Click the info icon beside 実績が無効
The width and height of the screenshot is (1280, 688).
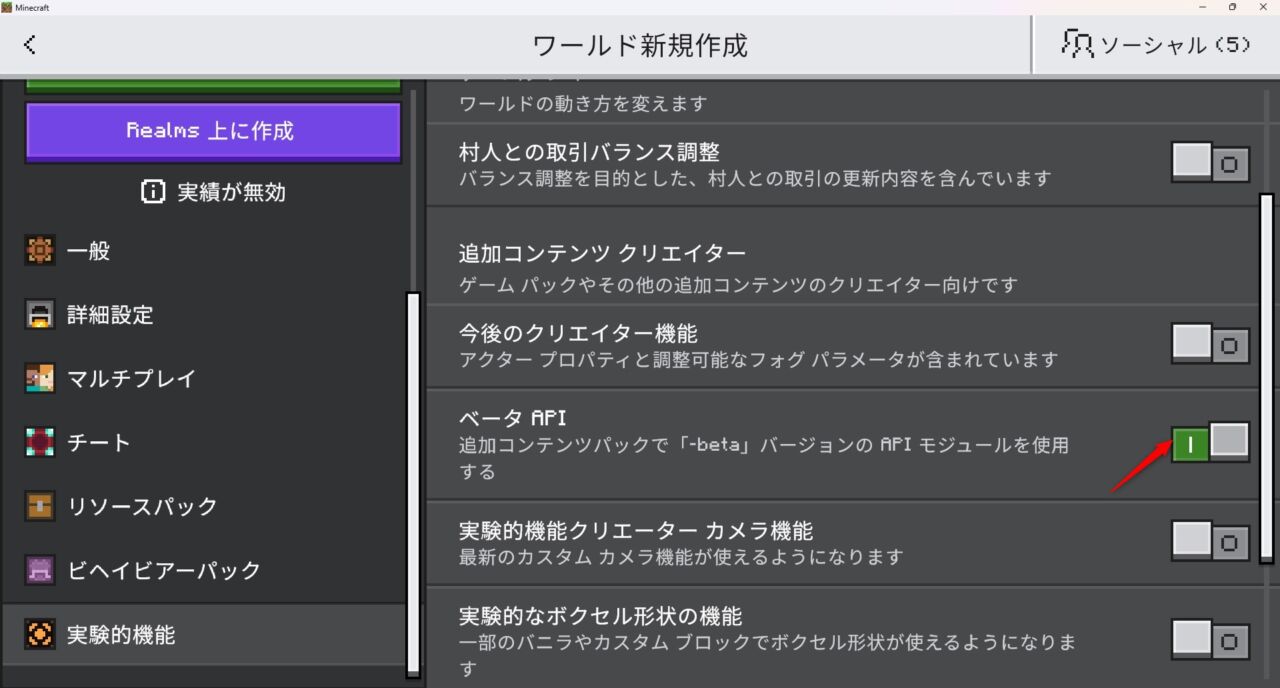(153, 192)
